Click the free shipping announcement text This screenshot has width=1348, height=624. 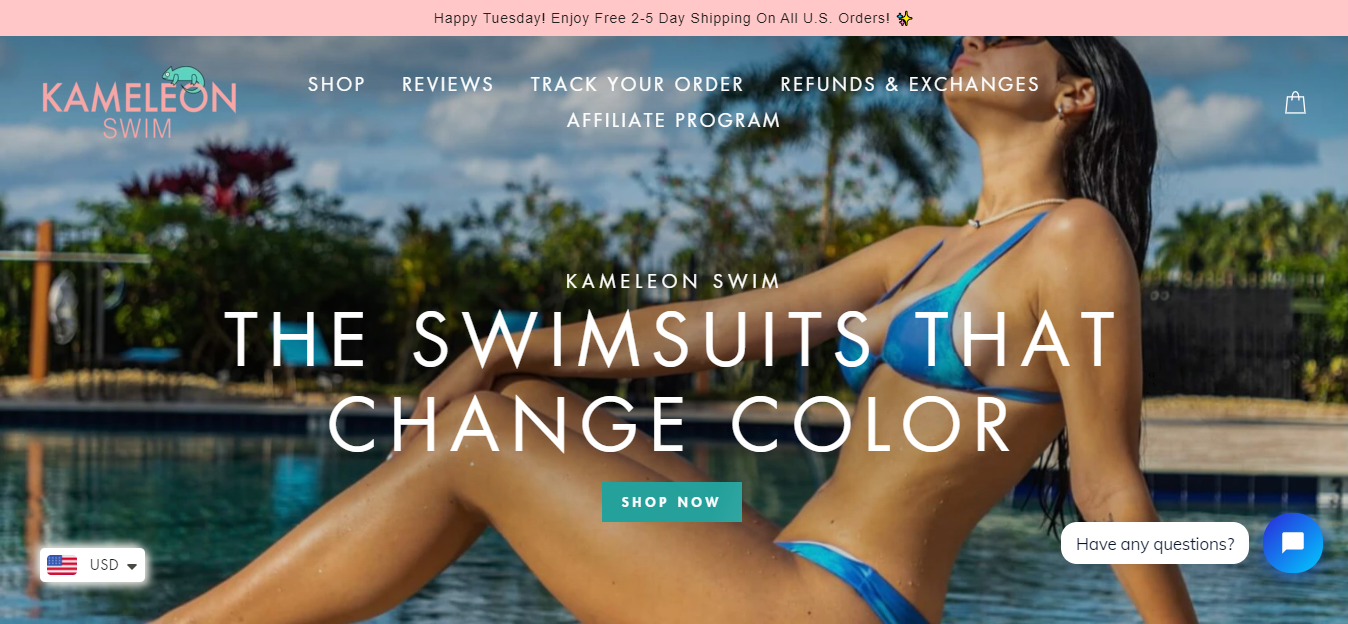(x=662, y=18)
